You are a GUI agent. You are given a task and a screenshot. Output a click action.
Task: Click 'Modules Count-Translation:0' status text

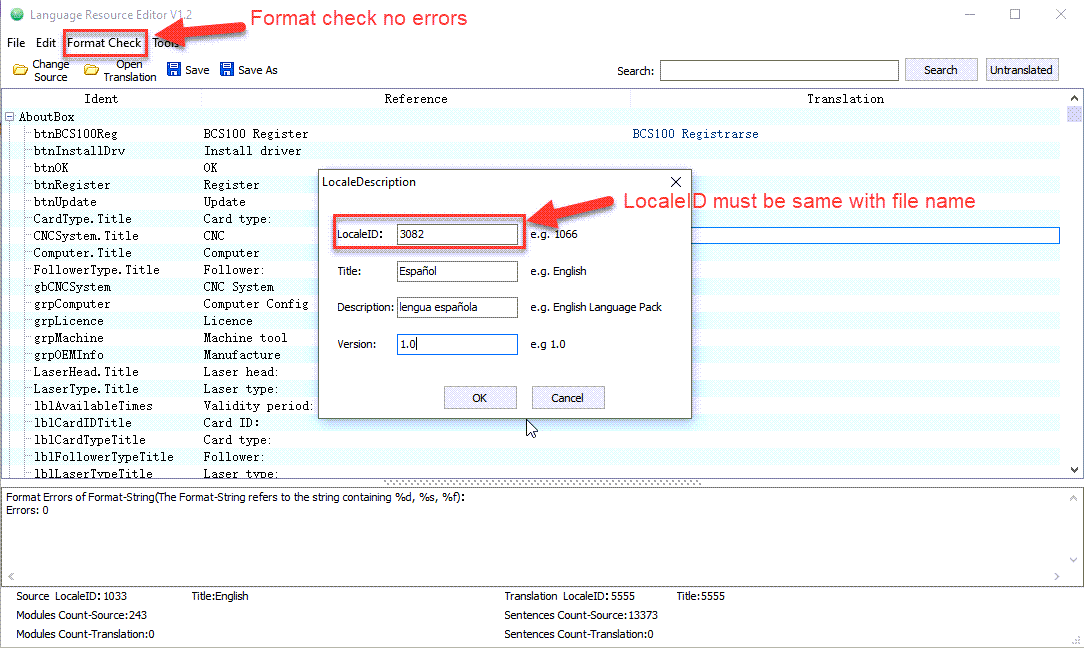[85, 634]
